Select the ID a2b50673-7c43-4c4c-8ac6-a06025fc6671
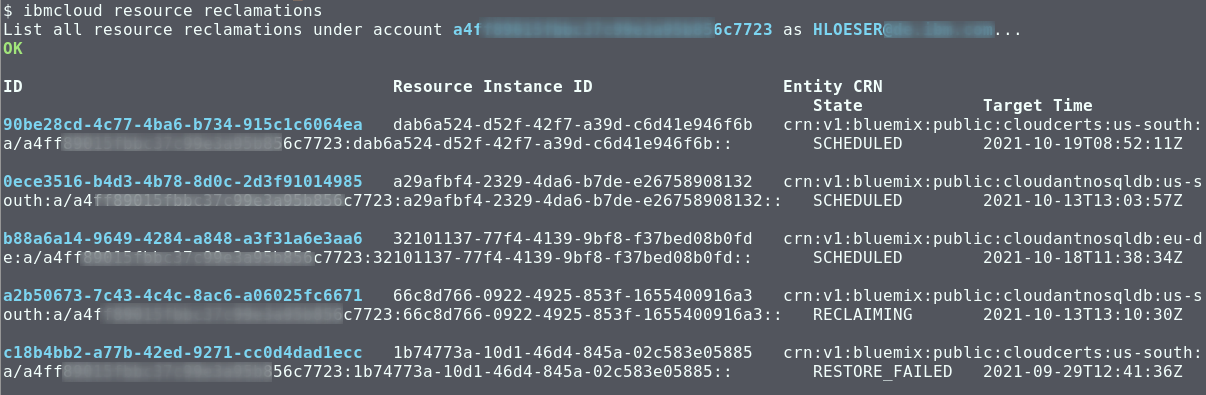This screenshot has width=1206, height=395. coord(183,296)
